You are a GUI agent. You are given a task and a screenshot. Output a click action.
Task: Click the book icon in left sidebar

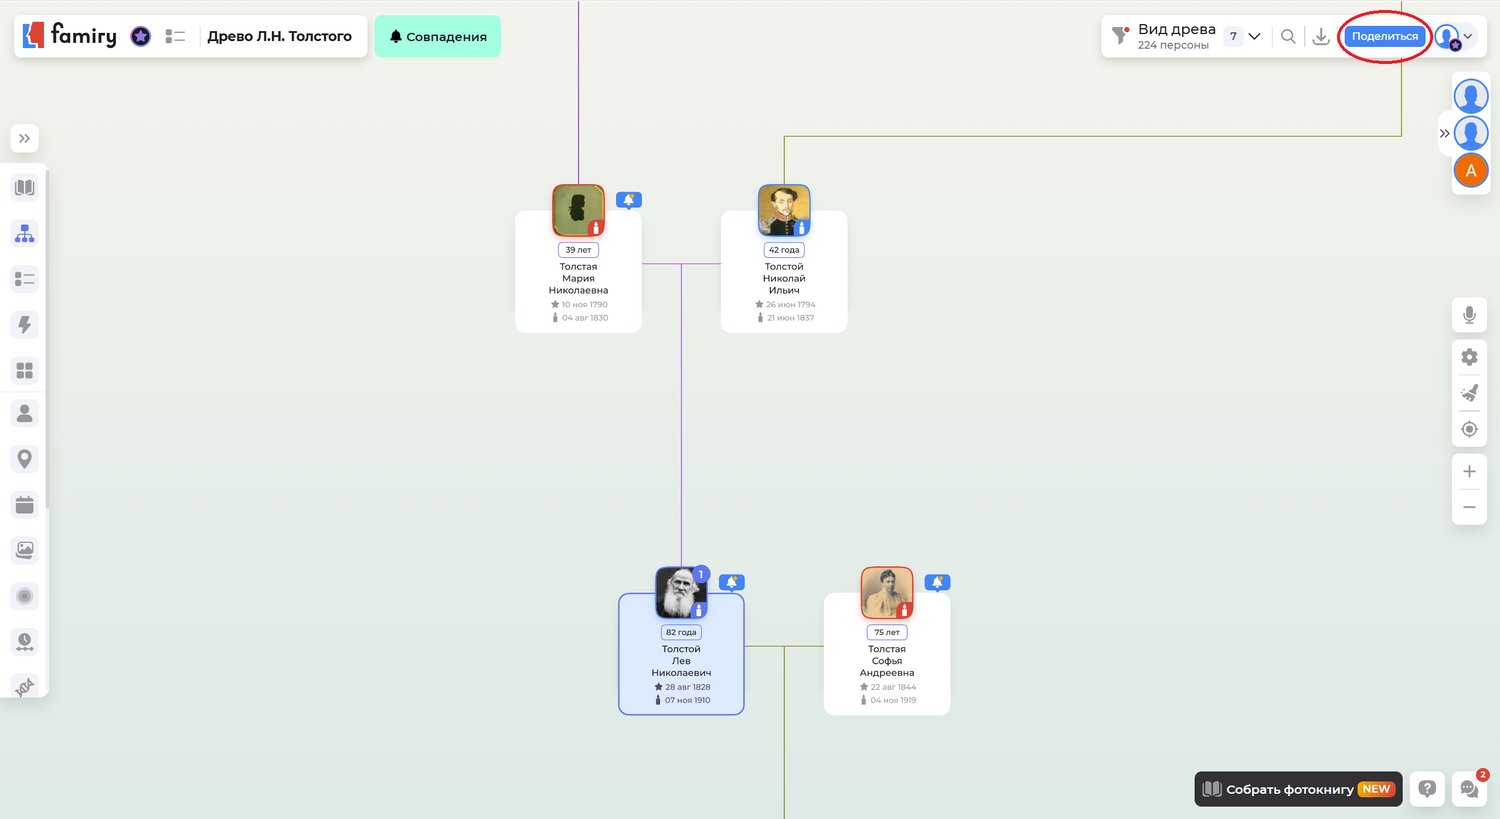tap(25, 187)
